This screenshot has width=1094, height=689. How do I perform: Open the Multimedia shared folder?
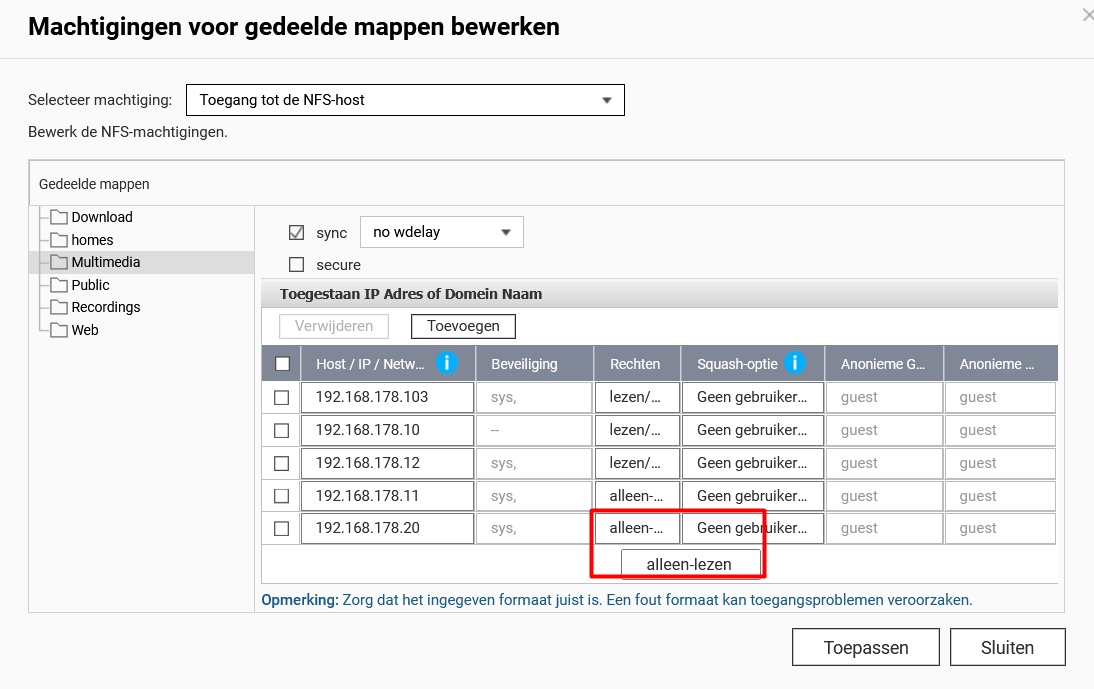coord(105,262)
